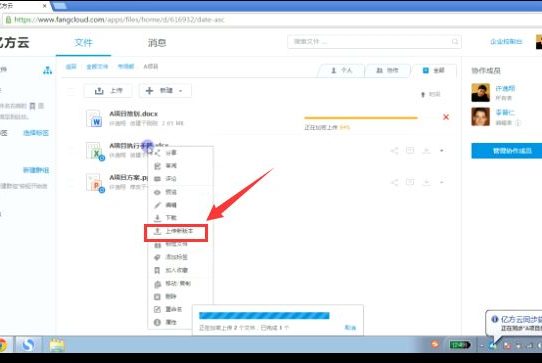The height and width of the screenshot is (363, 542).
Task: Click the magnifier search icon
Action: 455,42
